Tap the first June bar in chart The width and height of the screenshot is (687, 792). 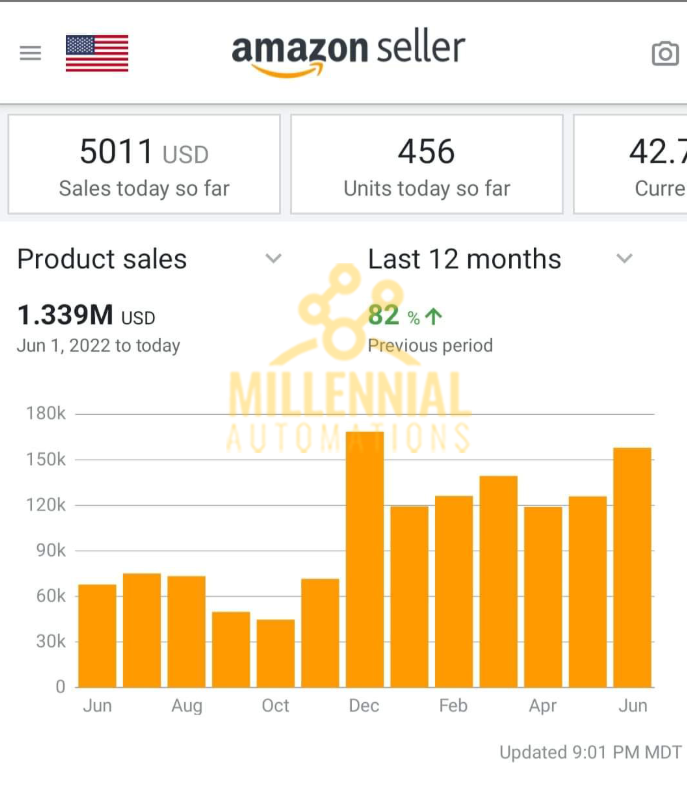[x=97, y=636]
